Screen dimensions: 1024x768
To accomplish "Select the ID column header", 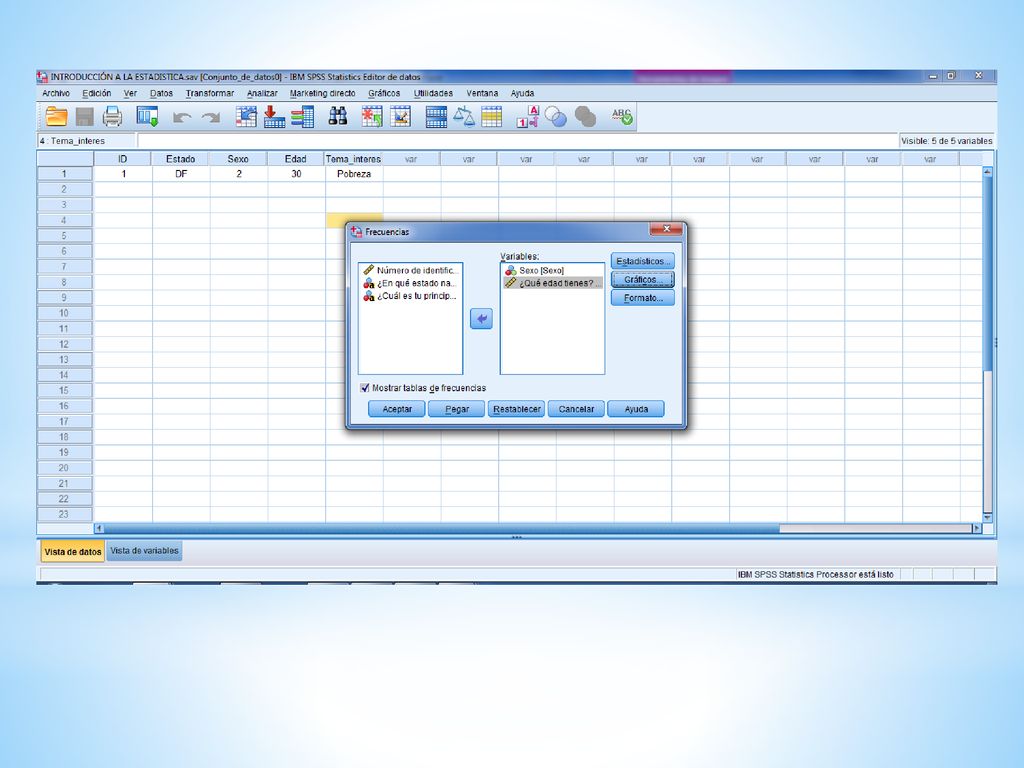I will coord(123,159).
